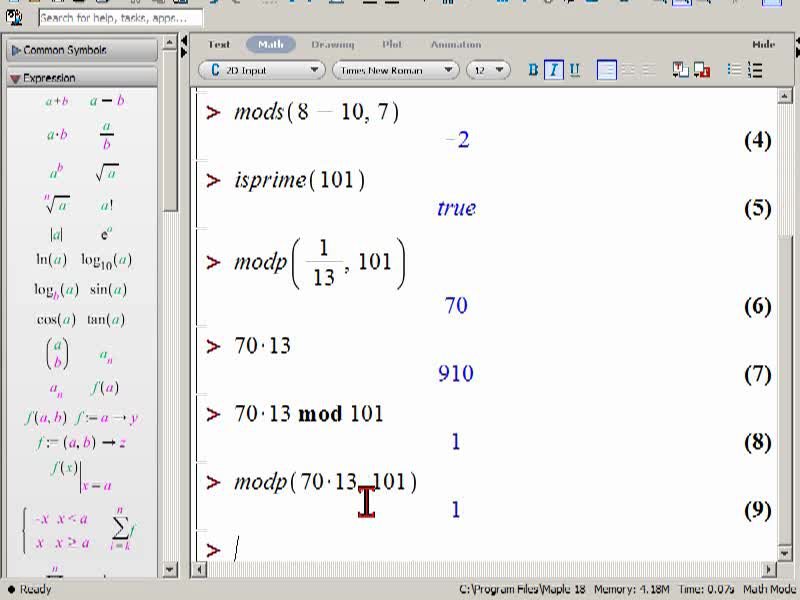Insert the f(x) evaluated at x=a template
This screenshot has height=600, width=800.
click(81, 476)
